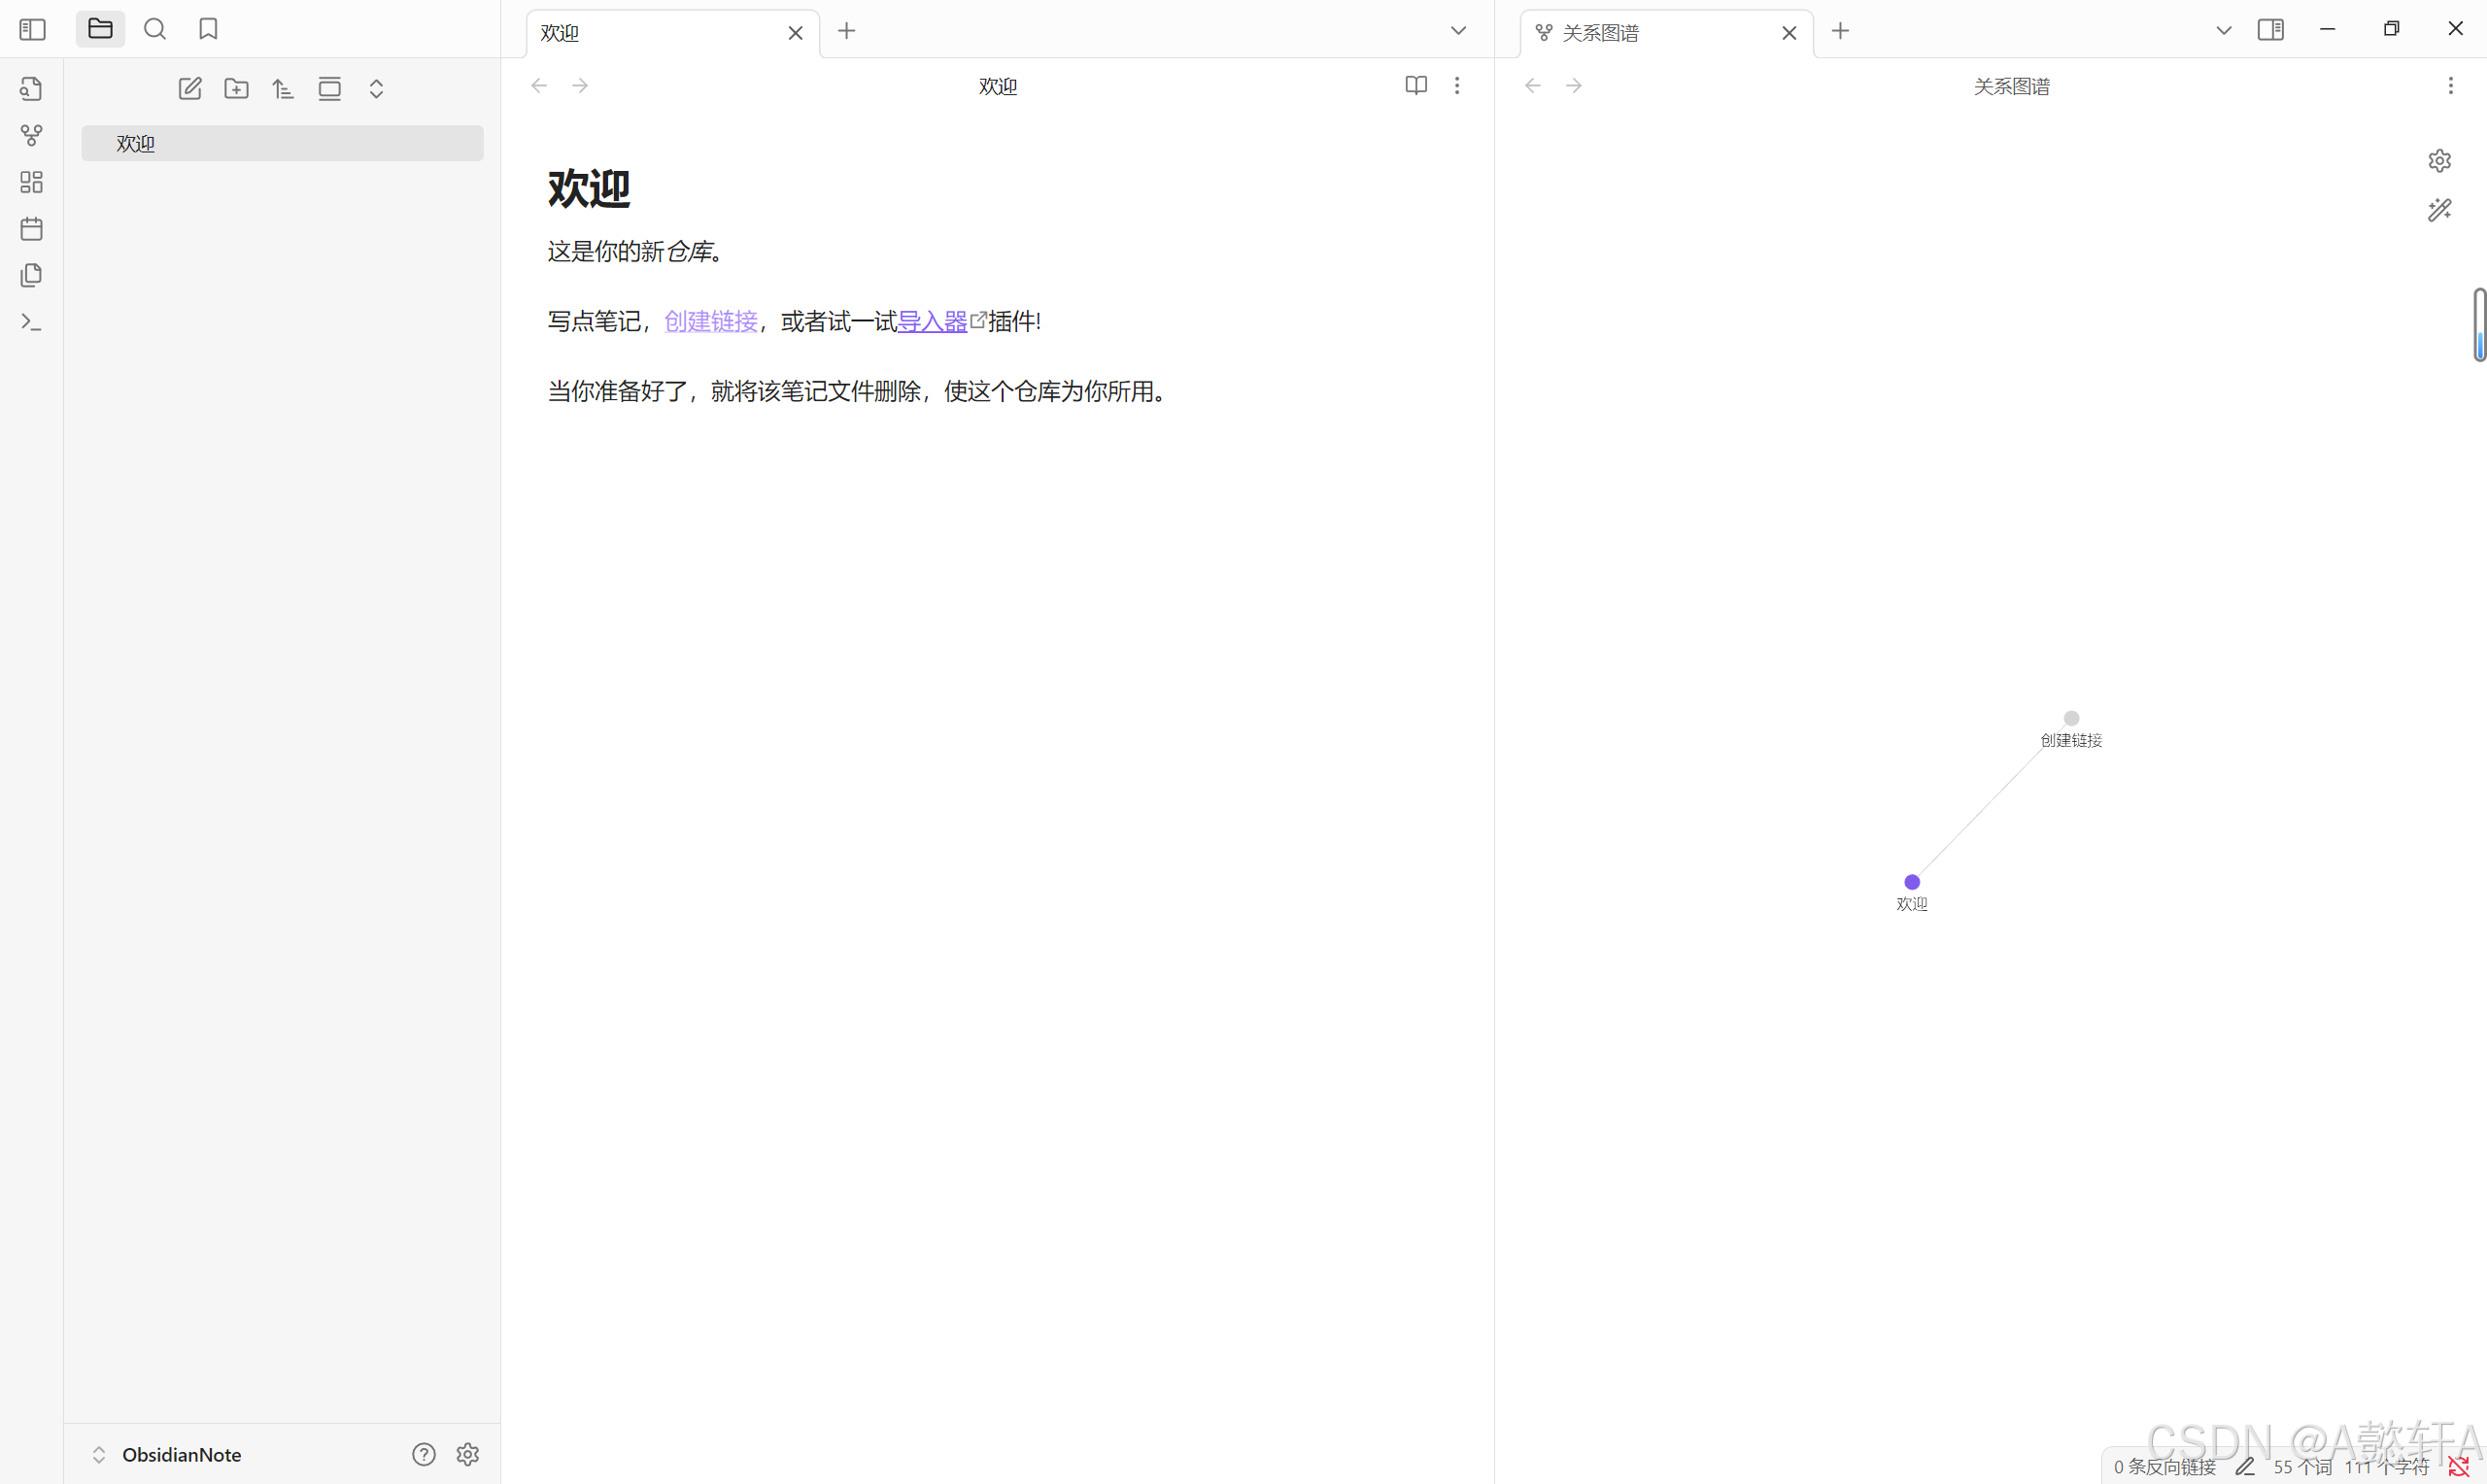Open the quick switcher icon in ribbon
The height and width of the screenshot is (1484, 2487).
point(31,89)
